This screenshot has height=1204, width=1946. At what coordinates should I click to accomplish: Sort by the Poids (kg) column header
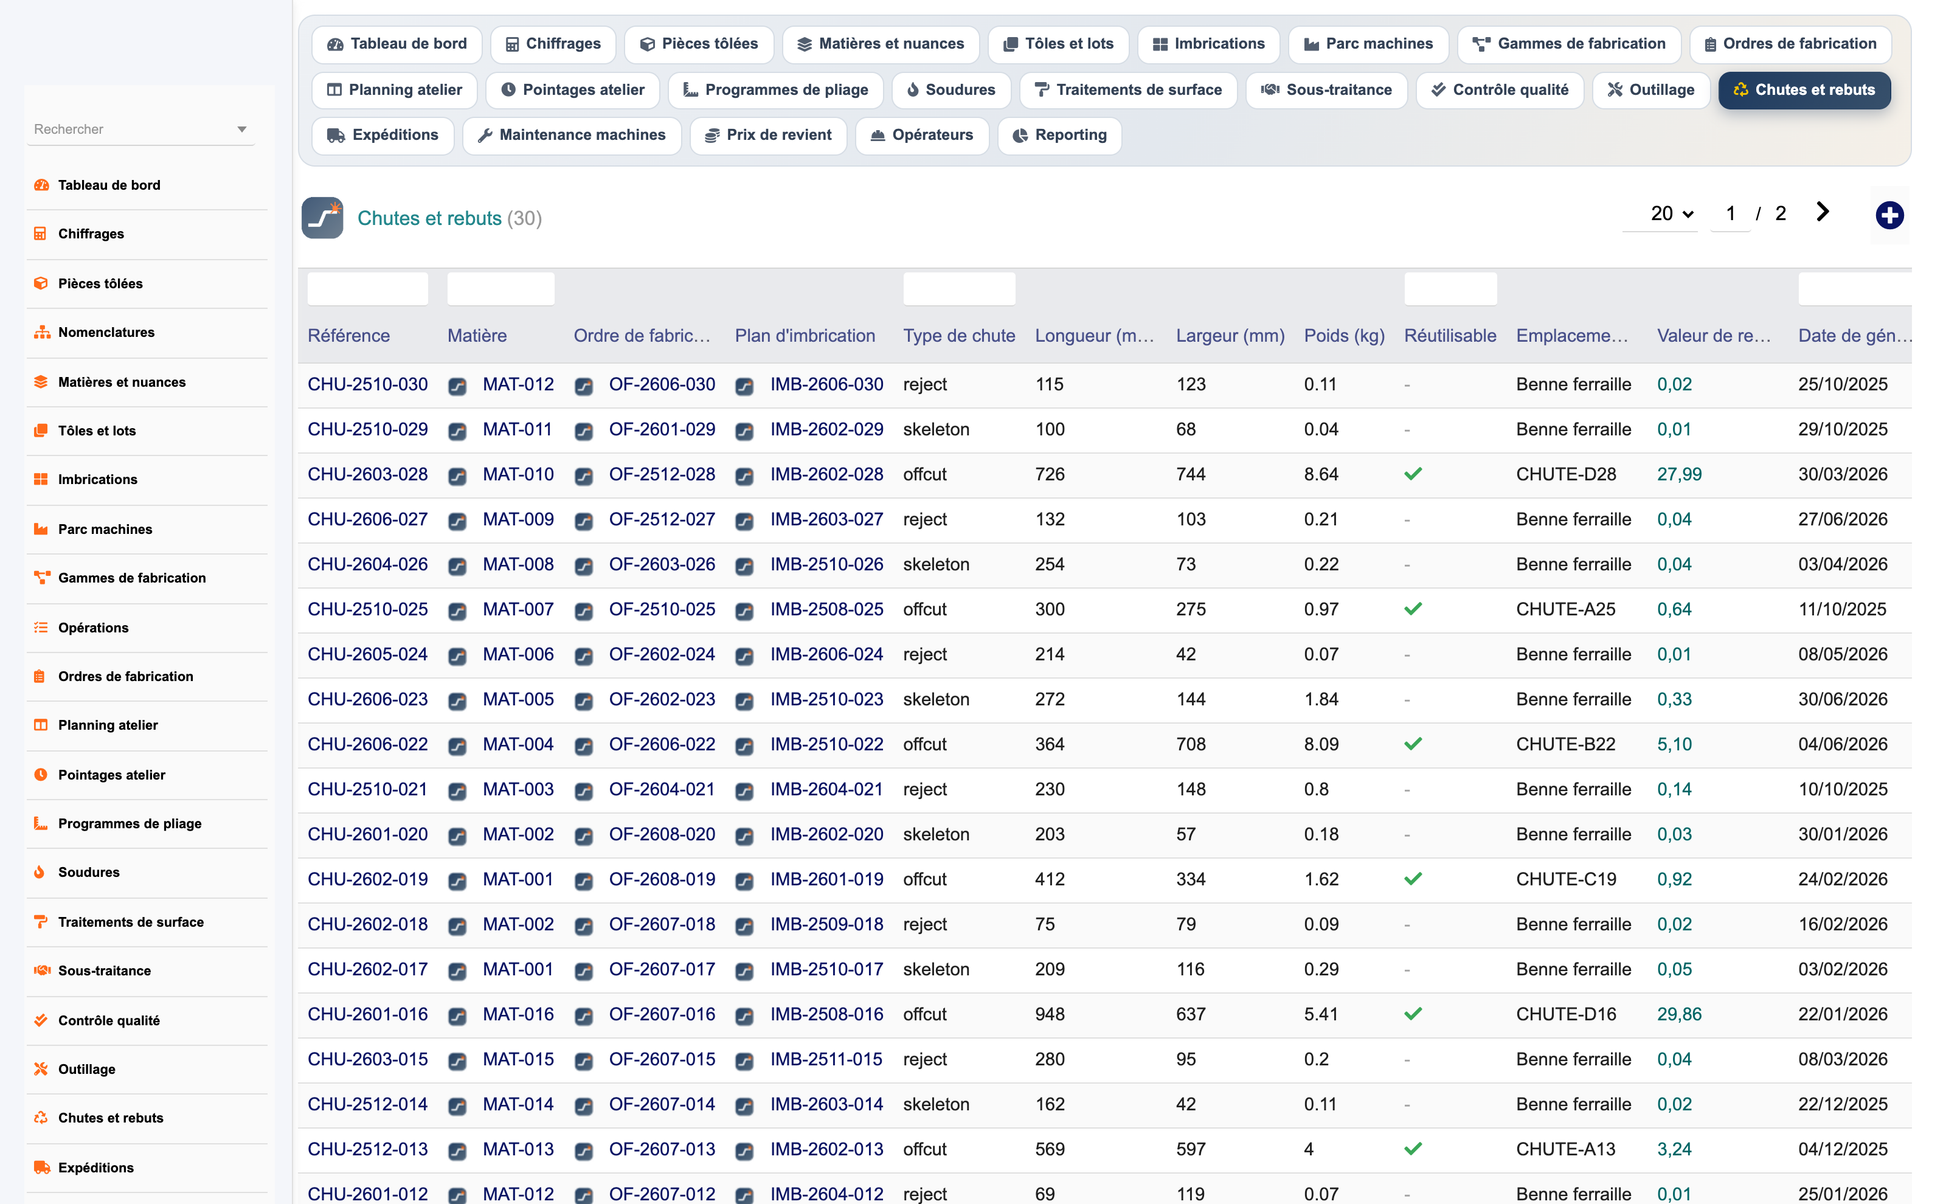(1344, 336)
